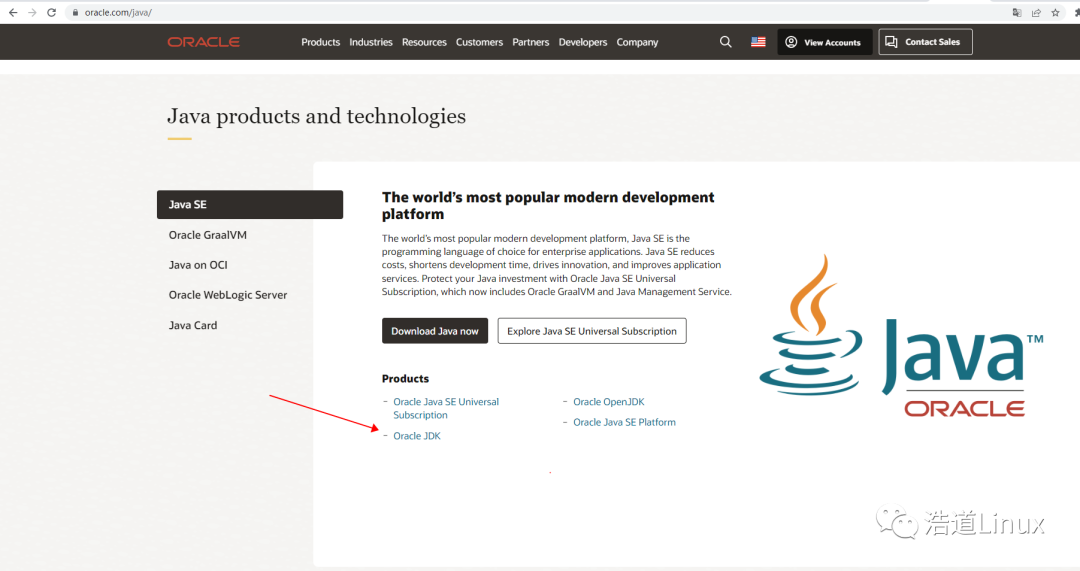Screen dimensions: 1080x571
Task: Open the Resources menu
Action: click(x=424, y=42)
